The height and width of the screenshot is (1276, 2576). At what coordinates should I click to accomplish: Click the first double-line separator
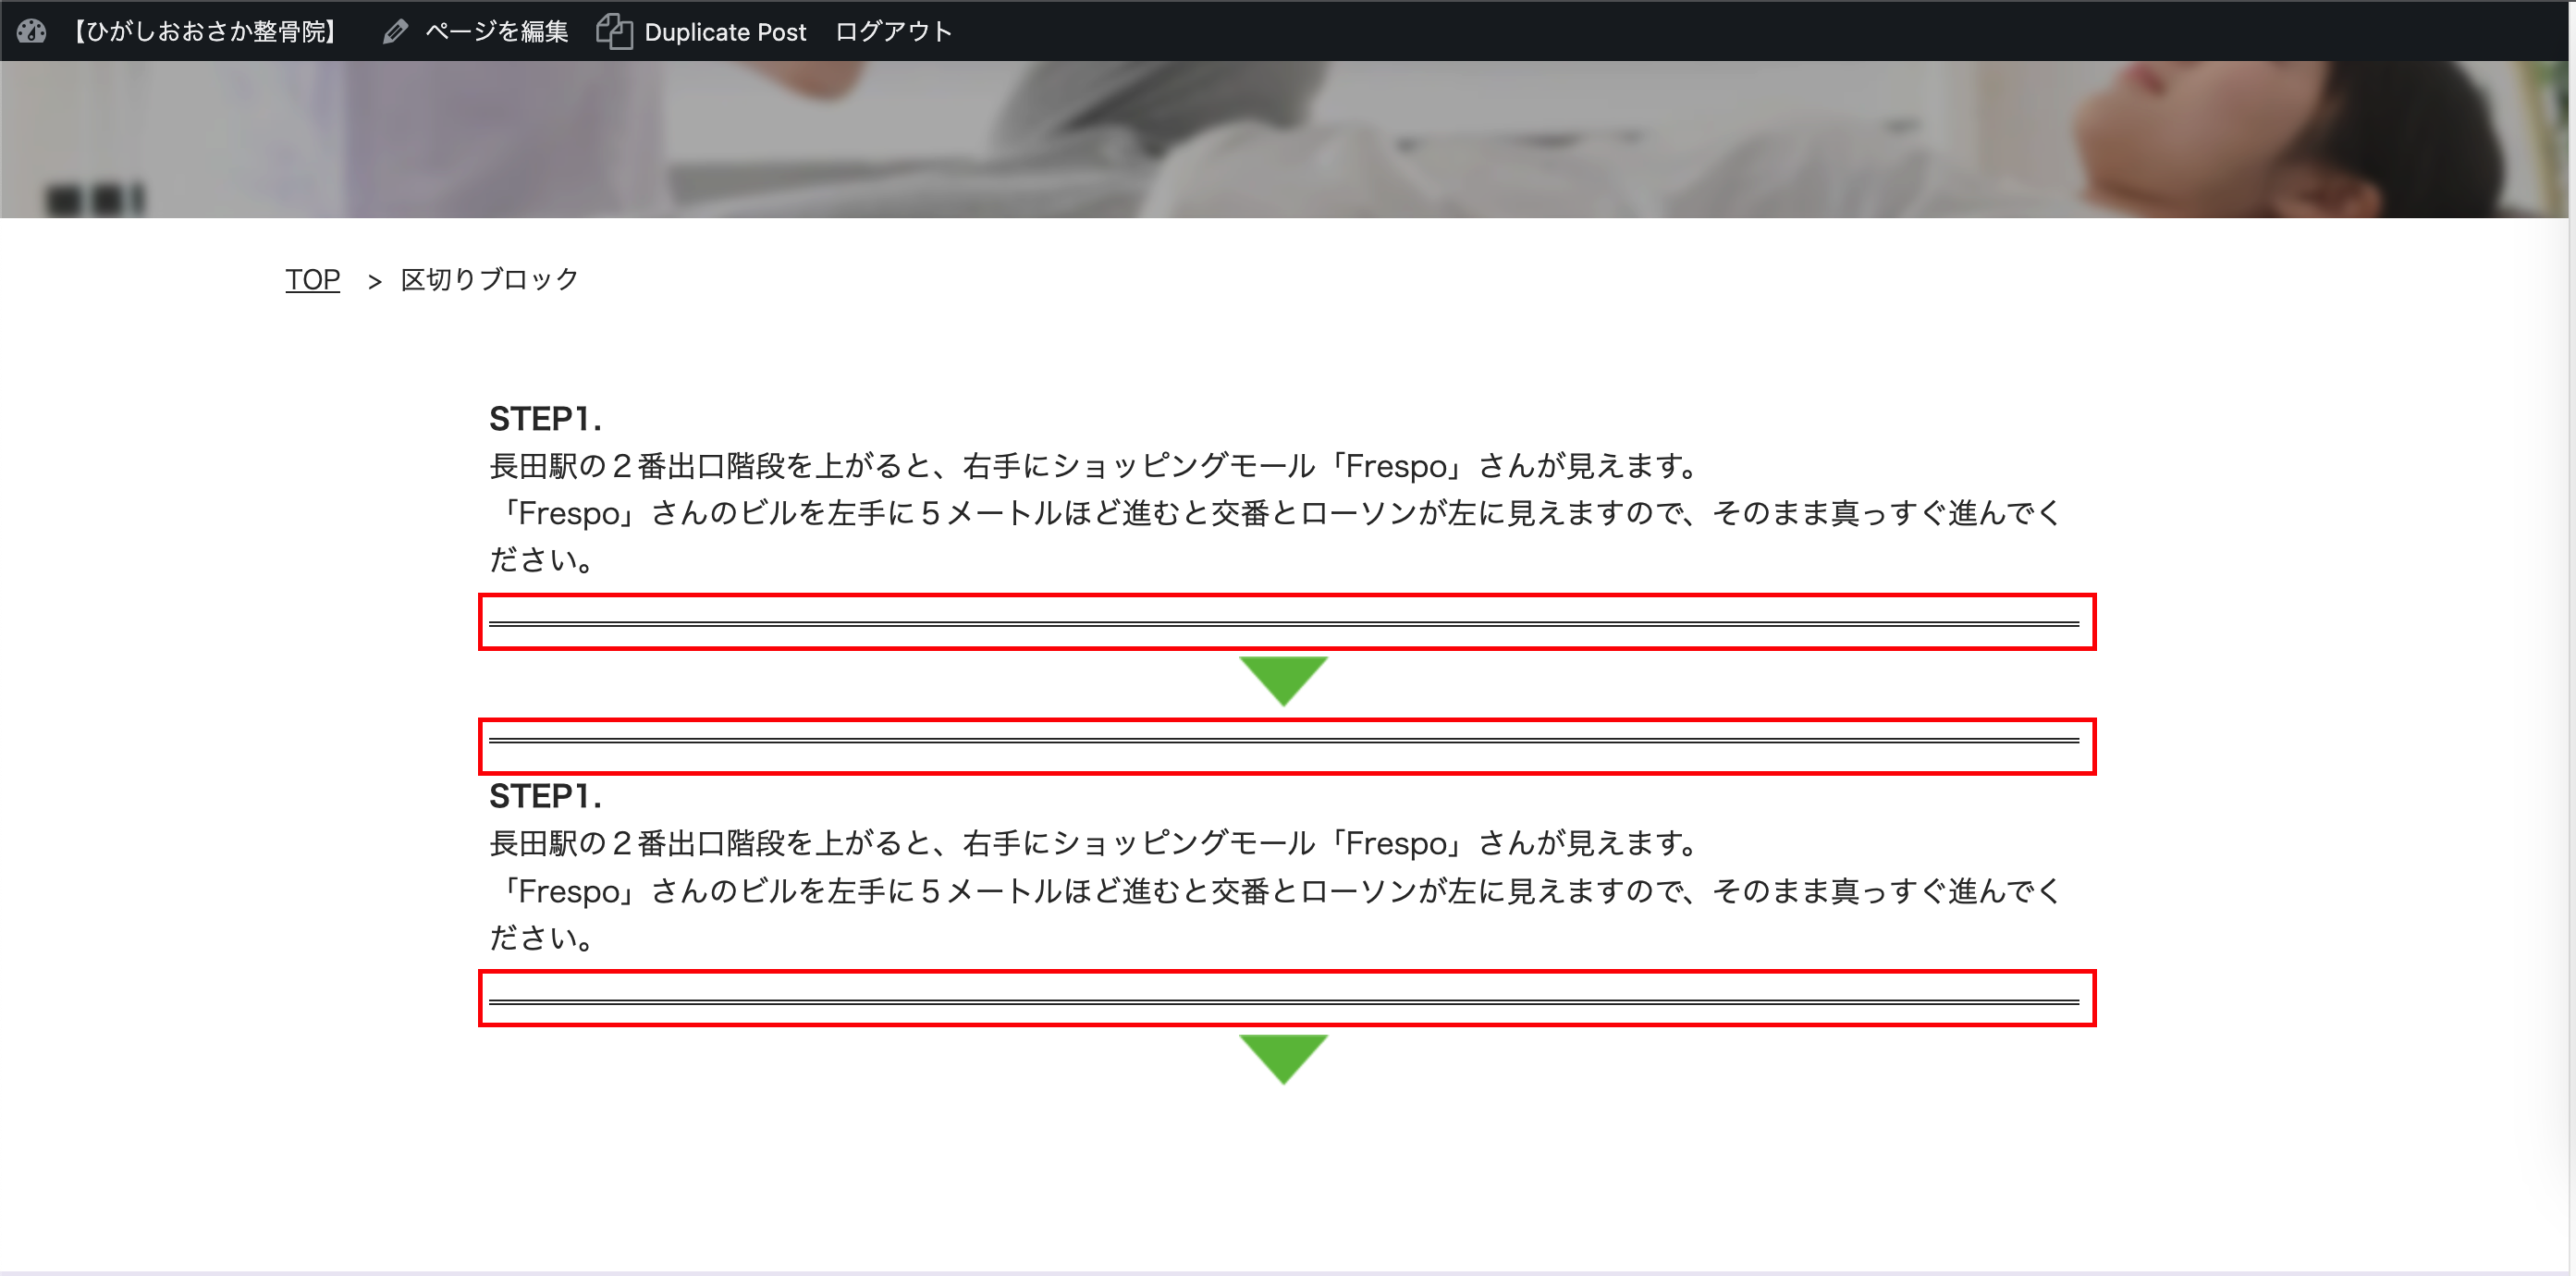(1284, 623)
